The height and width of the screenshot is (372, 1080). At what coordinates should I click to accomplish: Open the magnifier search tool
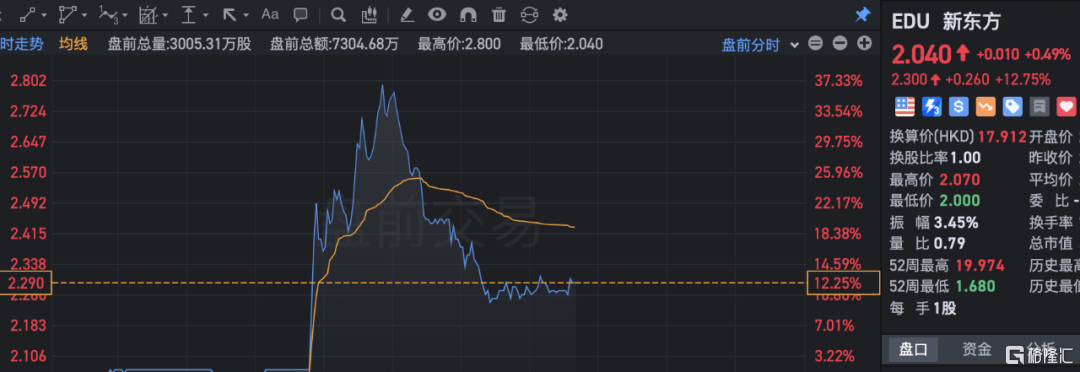(x=338, y=14)
